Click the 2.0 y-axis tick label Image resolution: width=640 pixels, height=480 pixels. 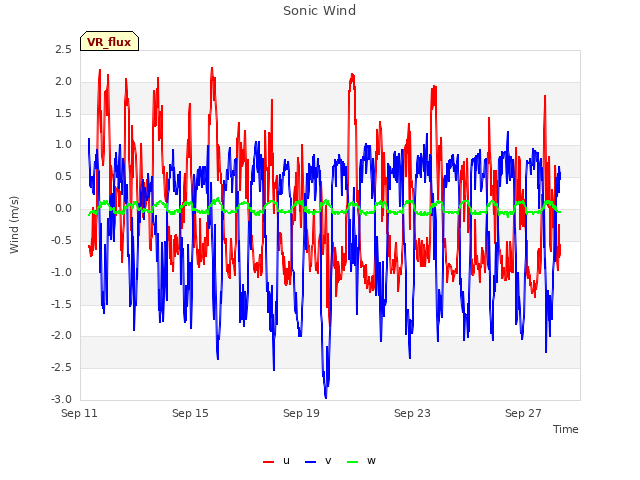63,81
